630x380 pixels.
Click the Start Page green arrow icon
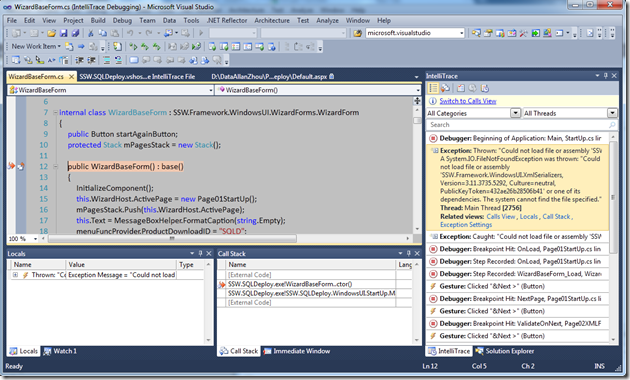(535, 33)
